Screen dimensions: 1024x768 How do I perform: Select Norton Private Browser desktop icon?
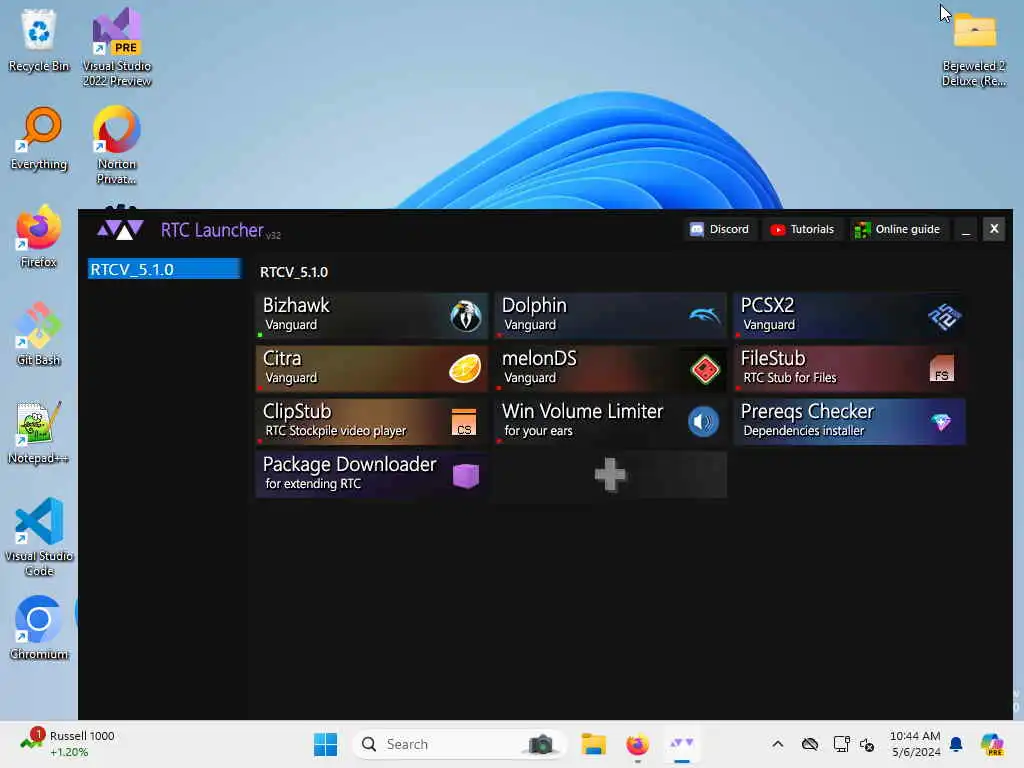click(117, 145)
